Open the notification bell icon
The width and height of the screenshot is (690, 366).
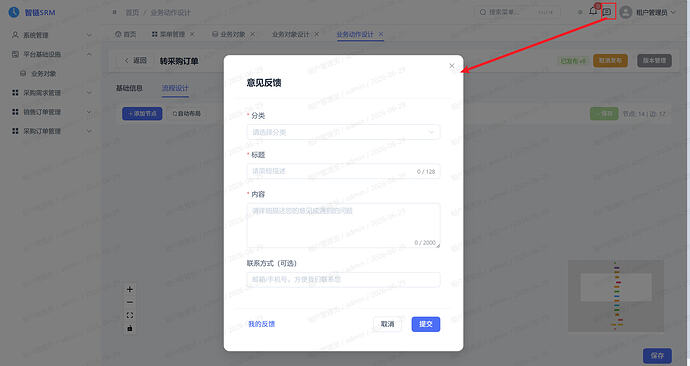593,11
